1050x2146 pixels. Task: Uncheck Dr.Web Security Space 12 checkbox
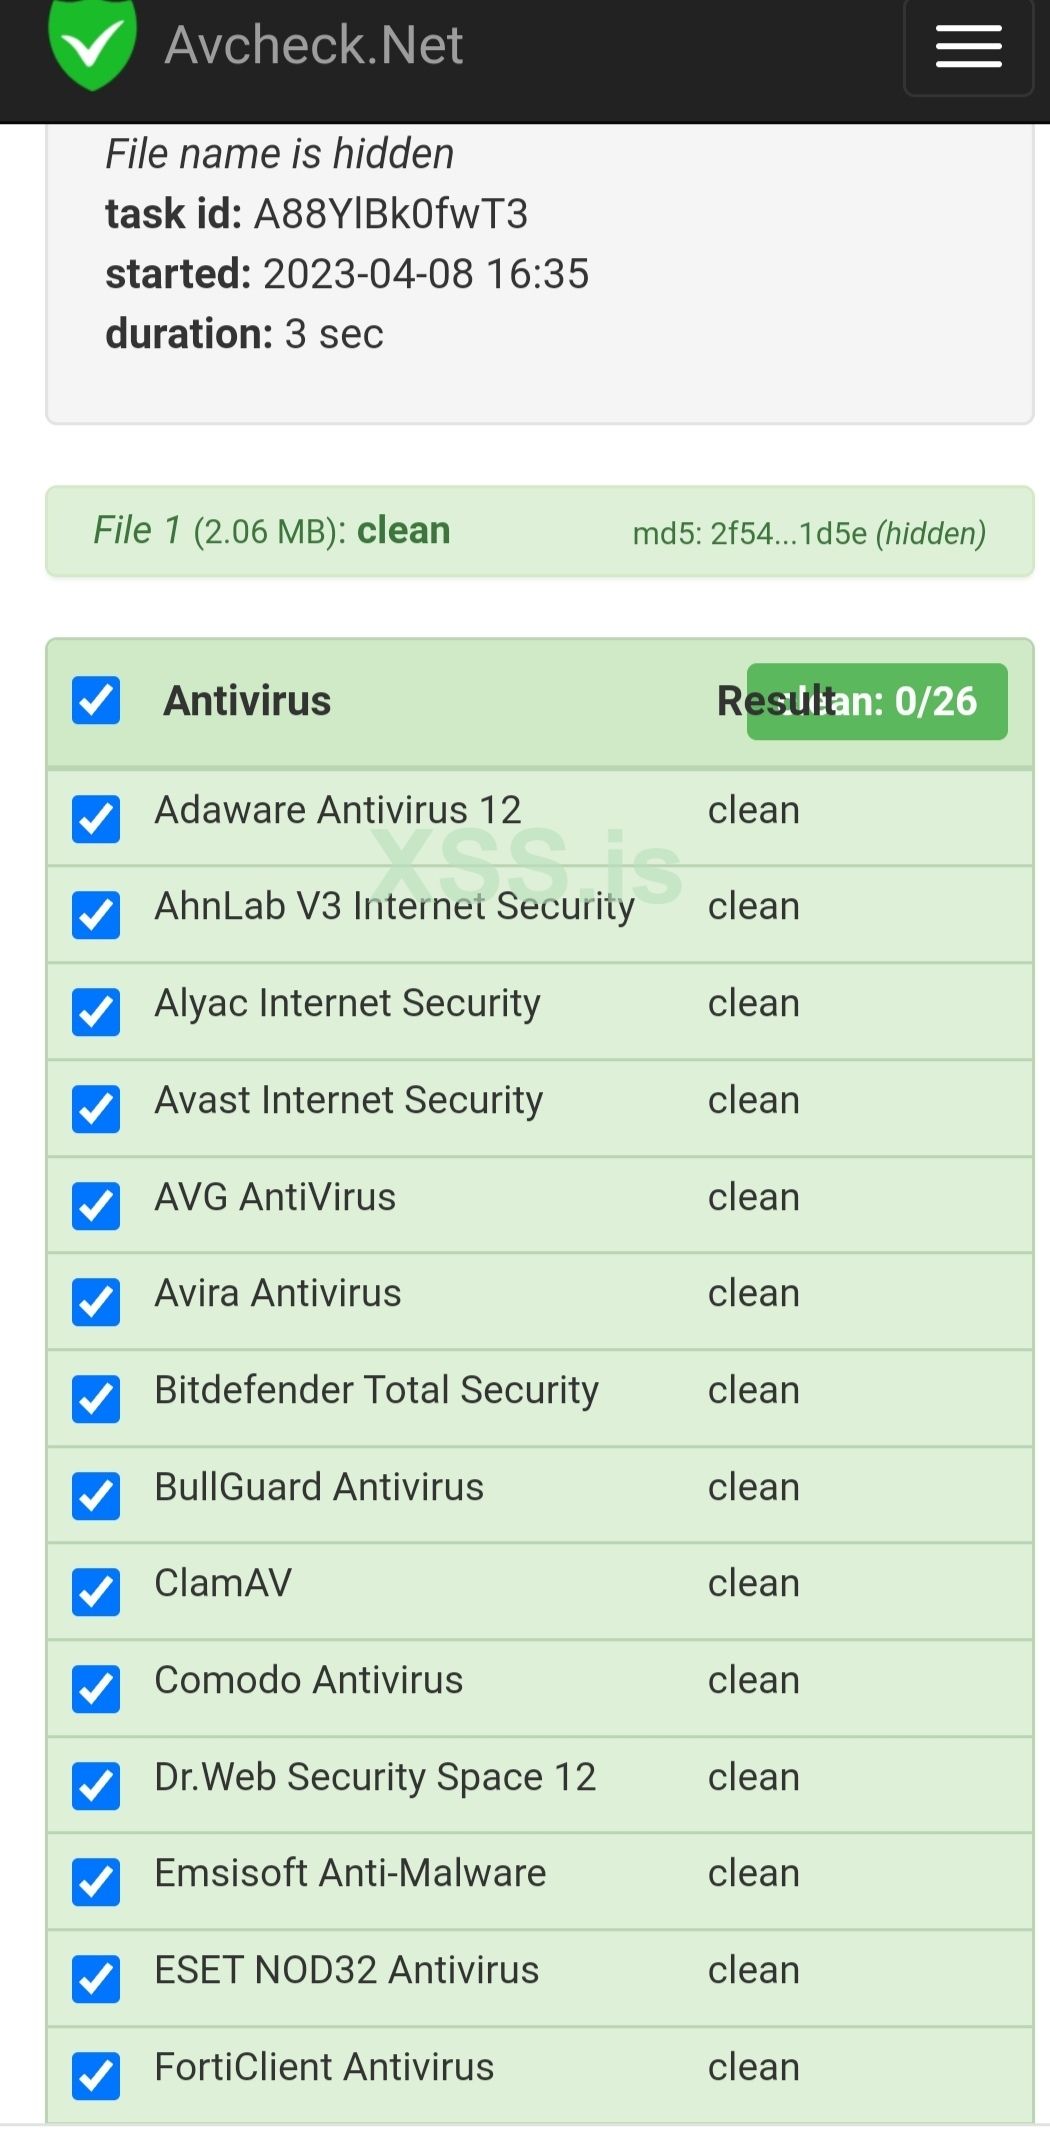click(96, 1785)
